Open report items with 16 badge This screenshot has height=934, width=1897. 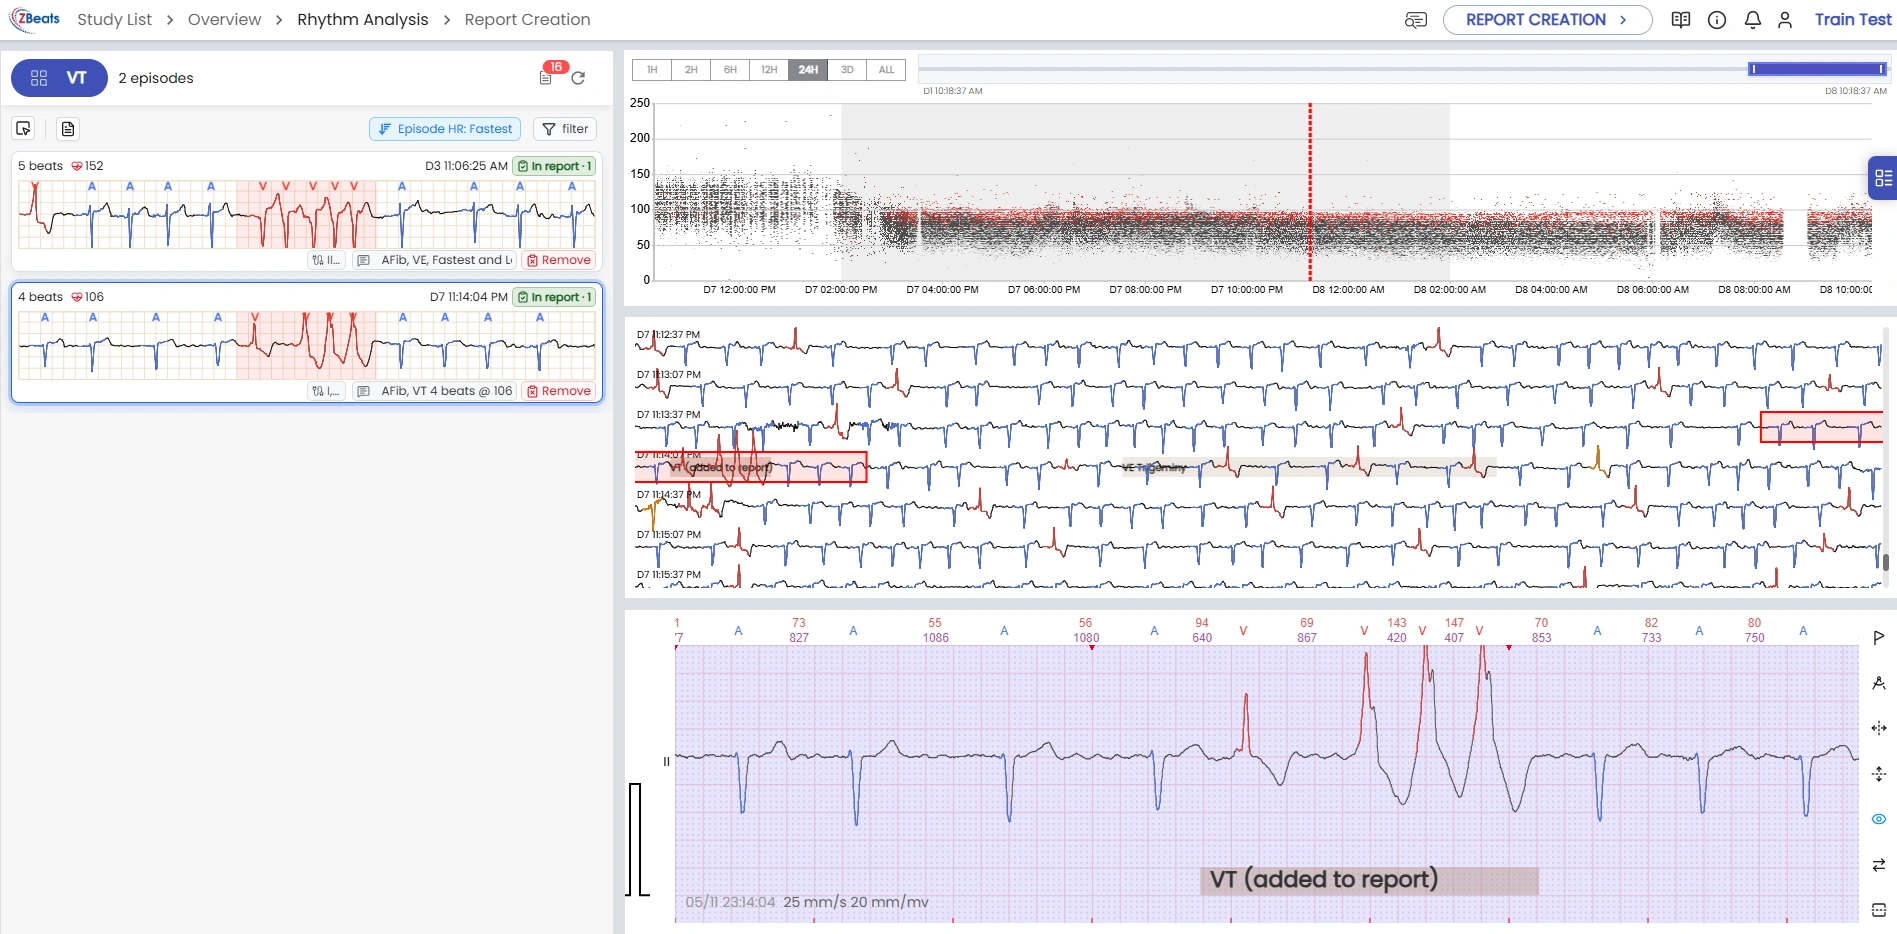(x=548, y=76)
